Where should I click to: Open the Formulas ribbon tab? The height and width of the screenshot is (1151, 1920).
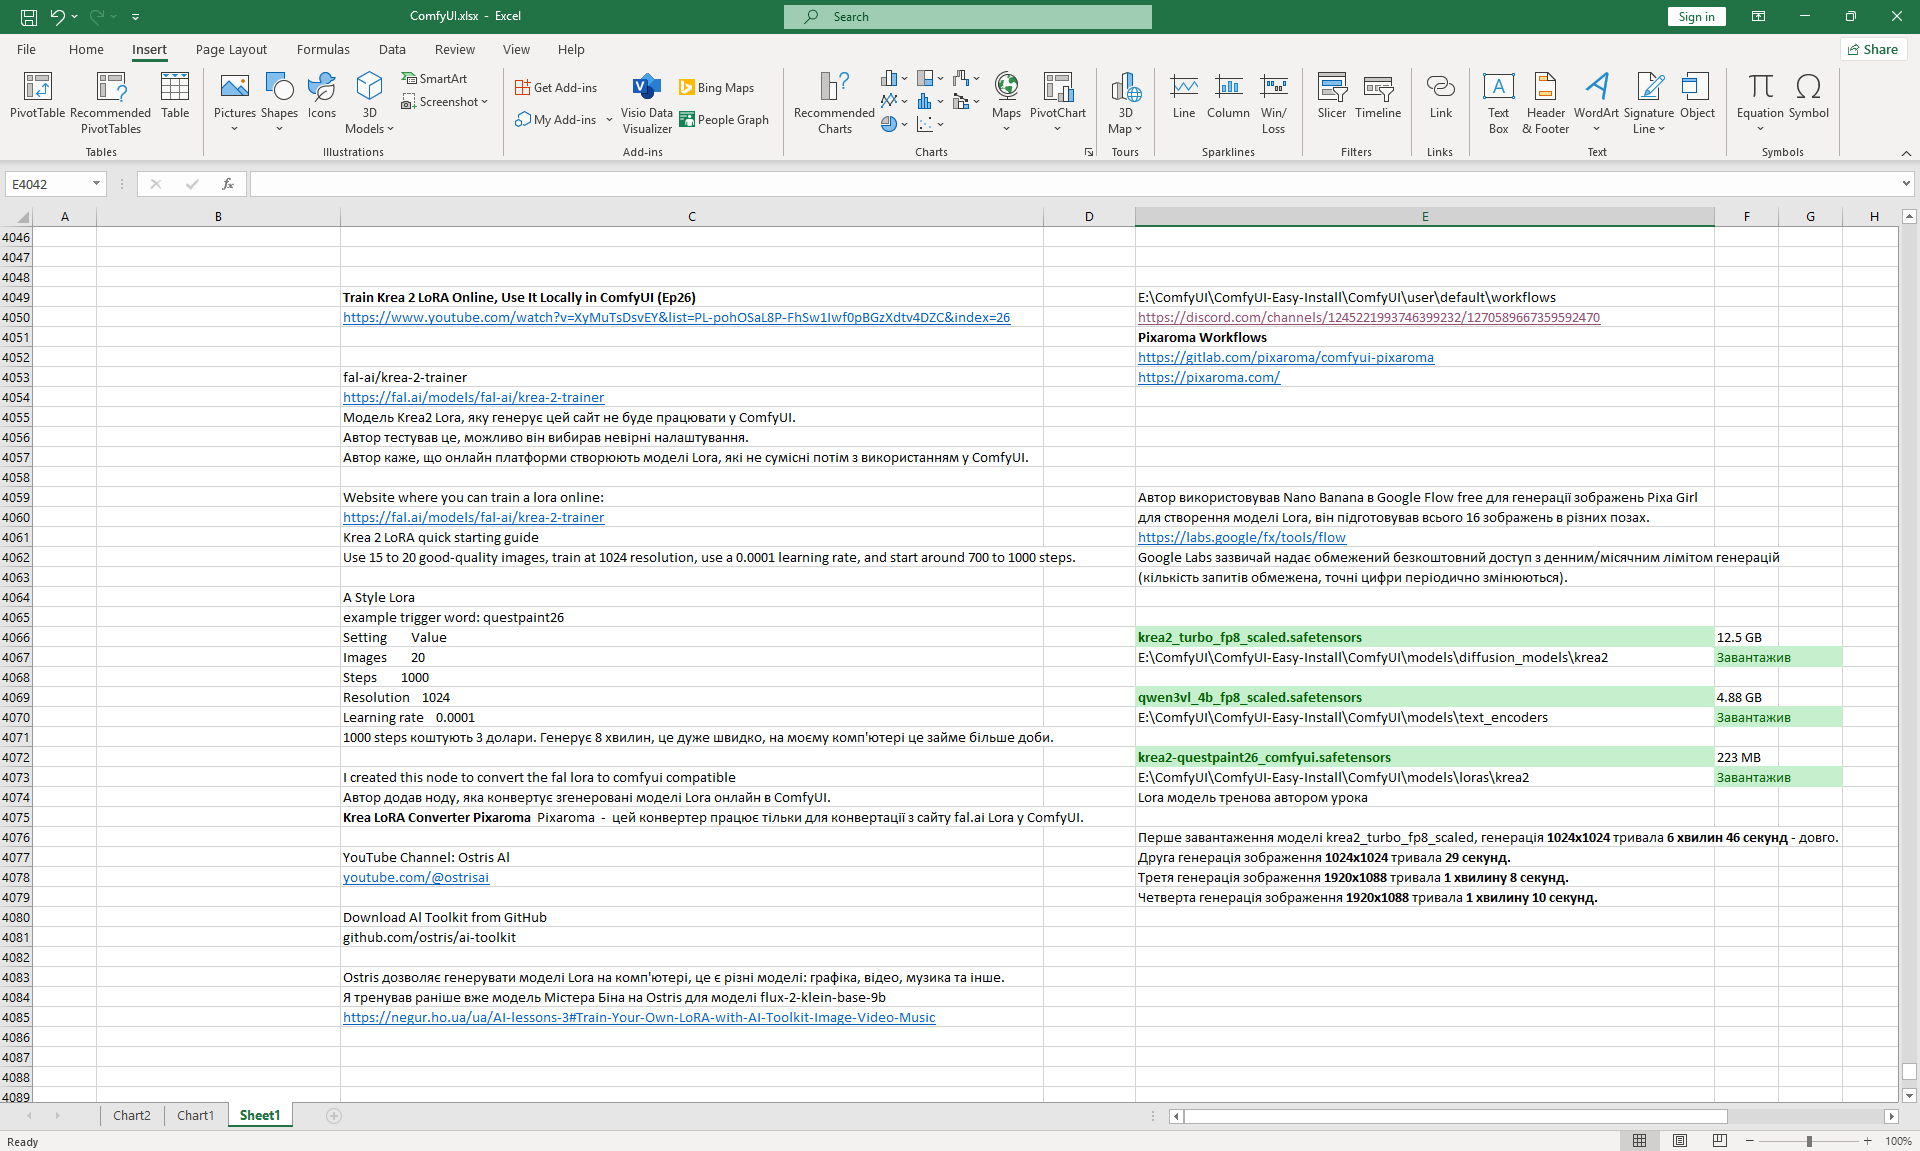(323, 49)
